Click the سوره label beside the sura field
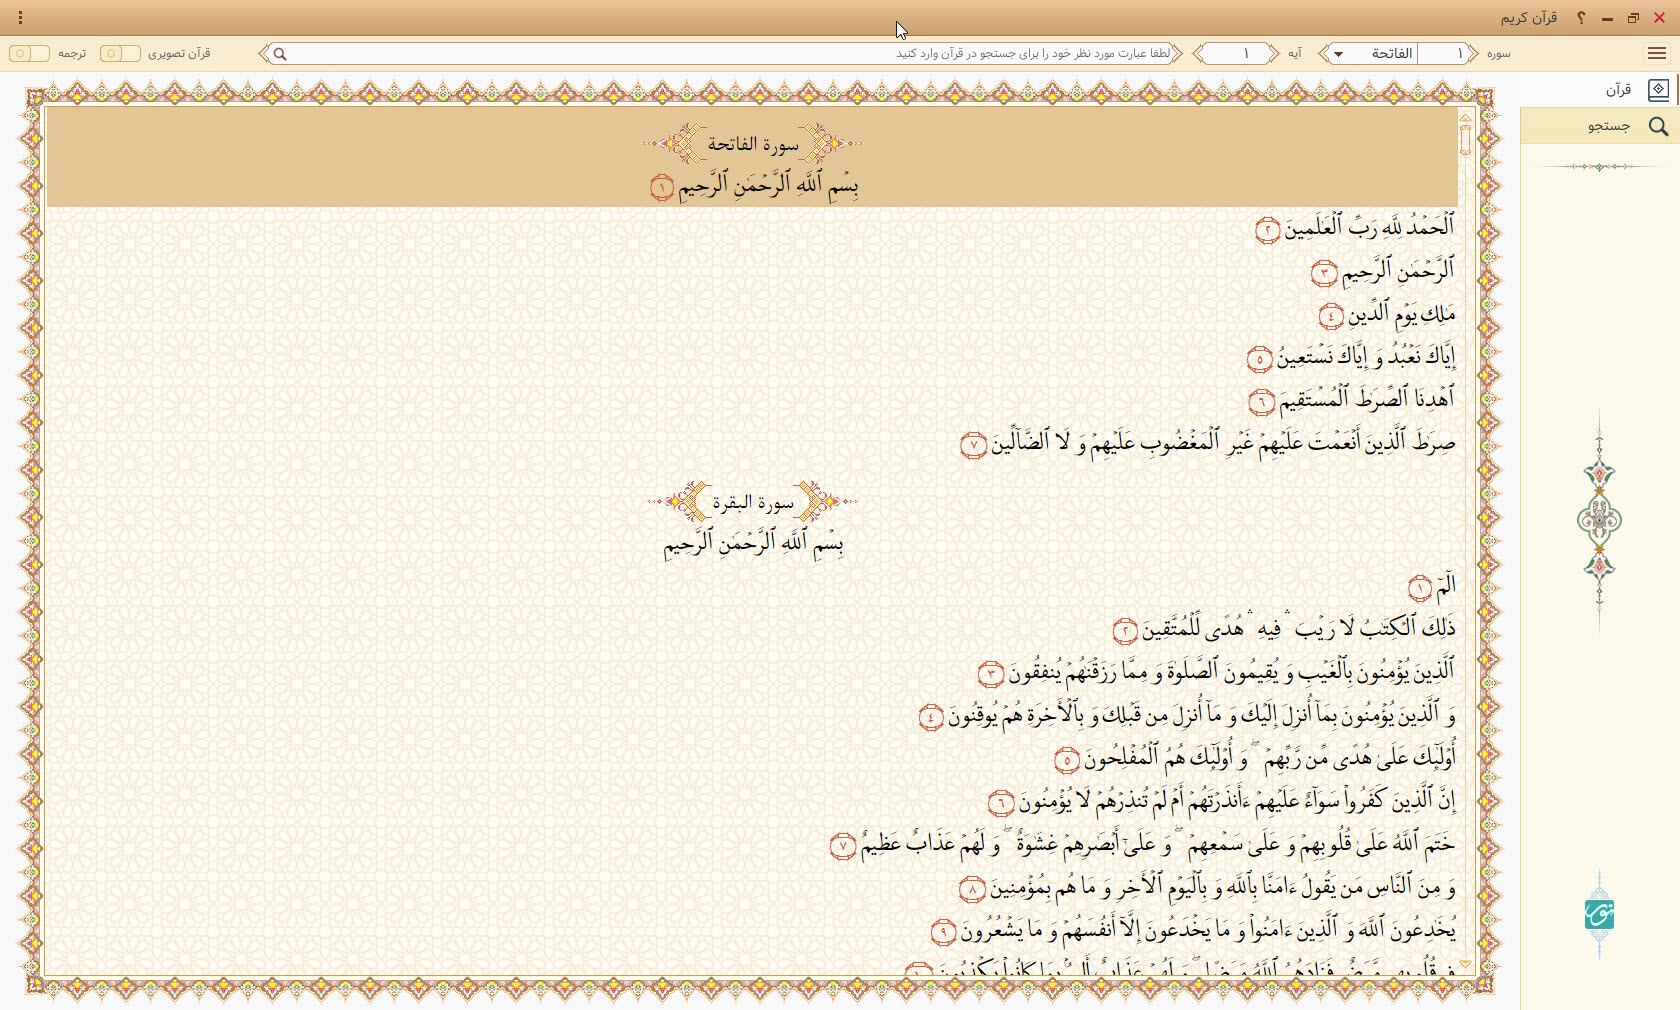The width and height of the screenshot is (1680, 1010). (x=1498, y=54)
